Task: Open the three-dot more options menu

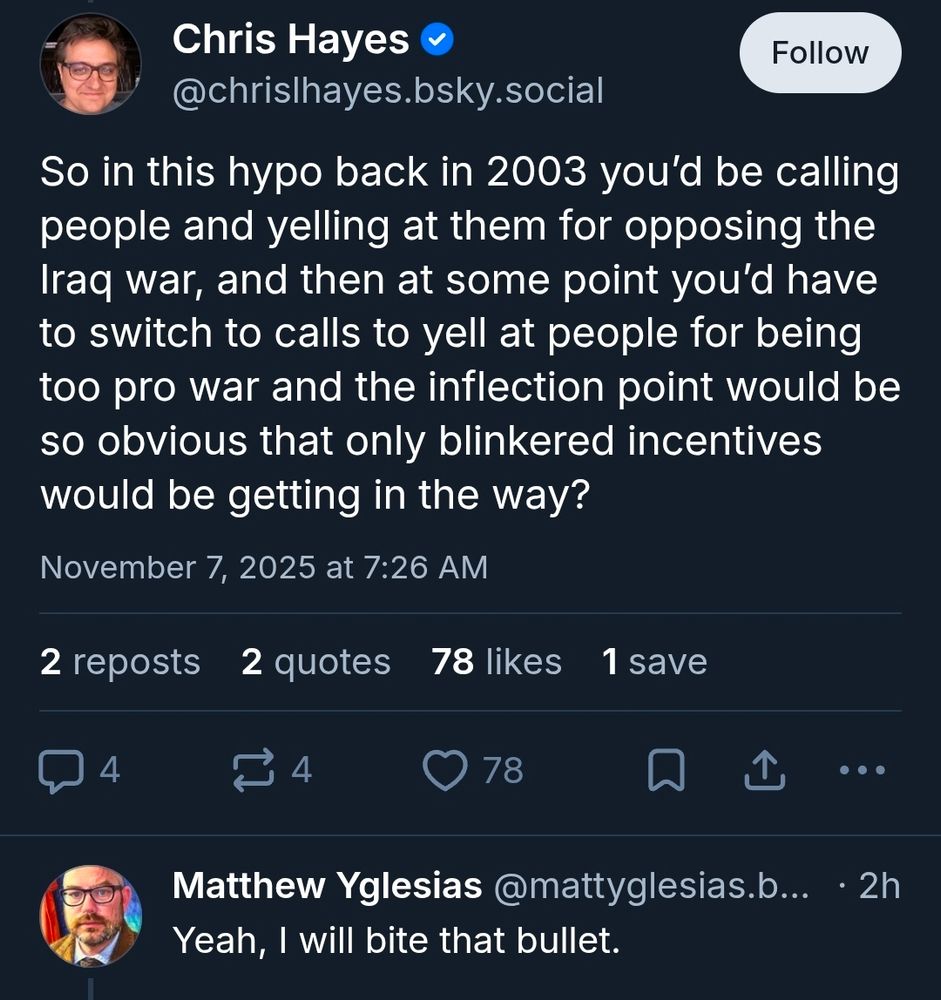Action: point(861,771)
